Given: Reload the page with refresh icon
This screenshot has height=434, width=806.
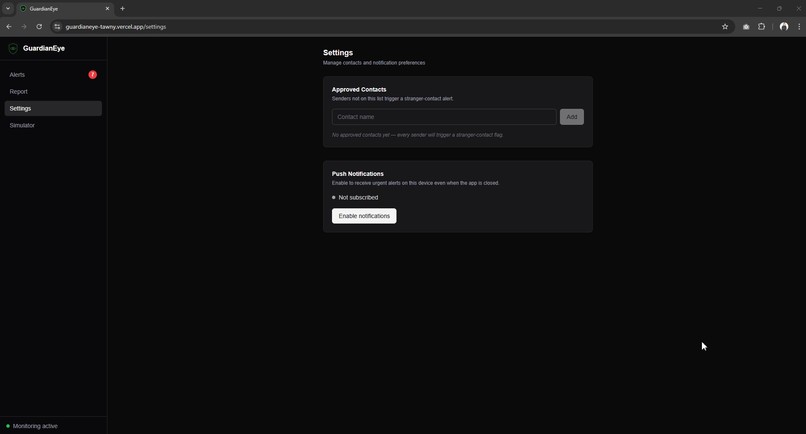Looking at the screenshot, I should tap(39, 27).
